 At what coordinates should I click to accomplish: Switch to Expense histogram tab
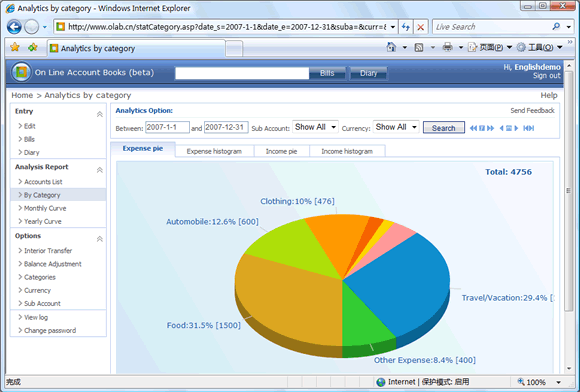(214, 151)
